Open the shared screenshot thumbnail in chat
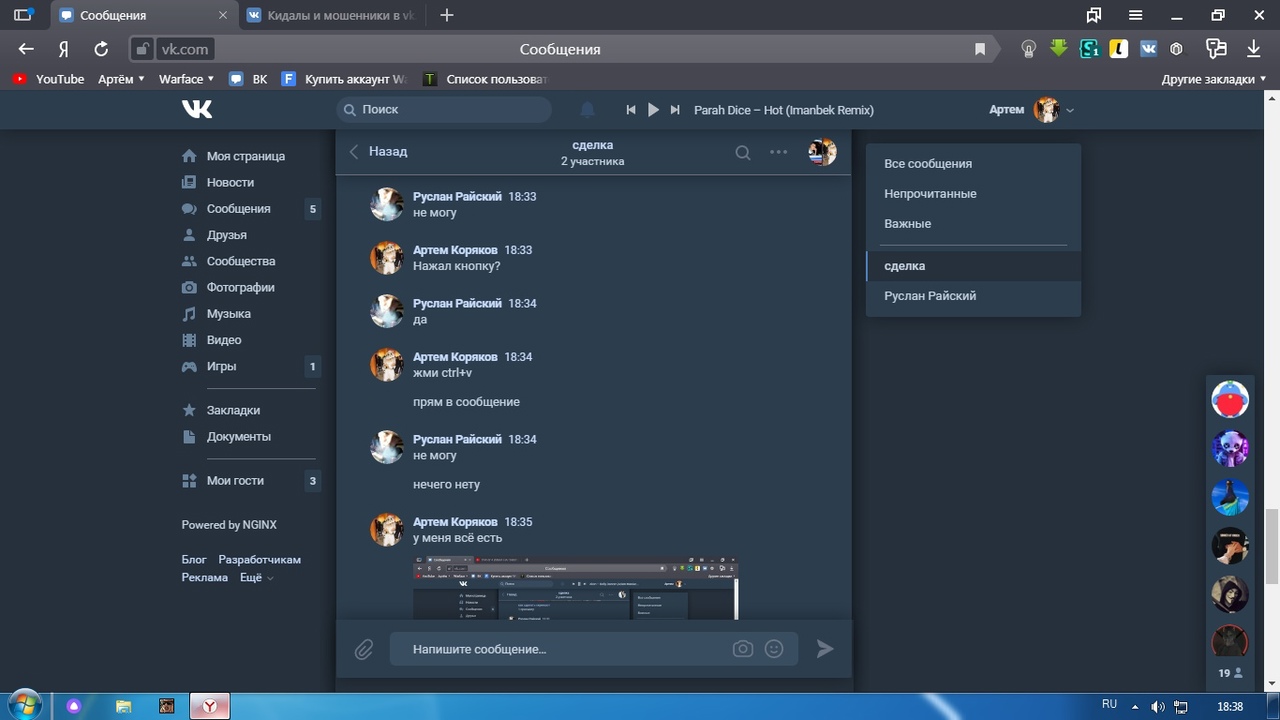 575,589
